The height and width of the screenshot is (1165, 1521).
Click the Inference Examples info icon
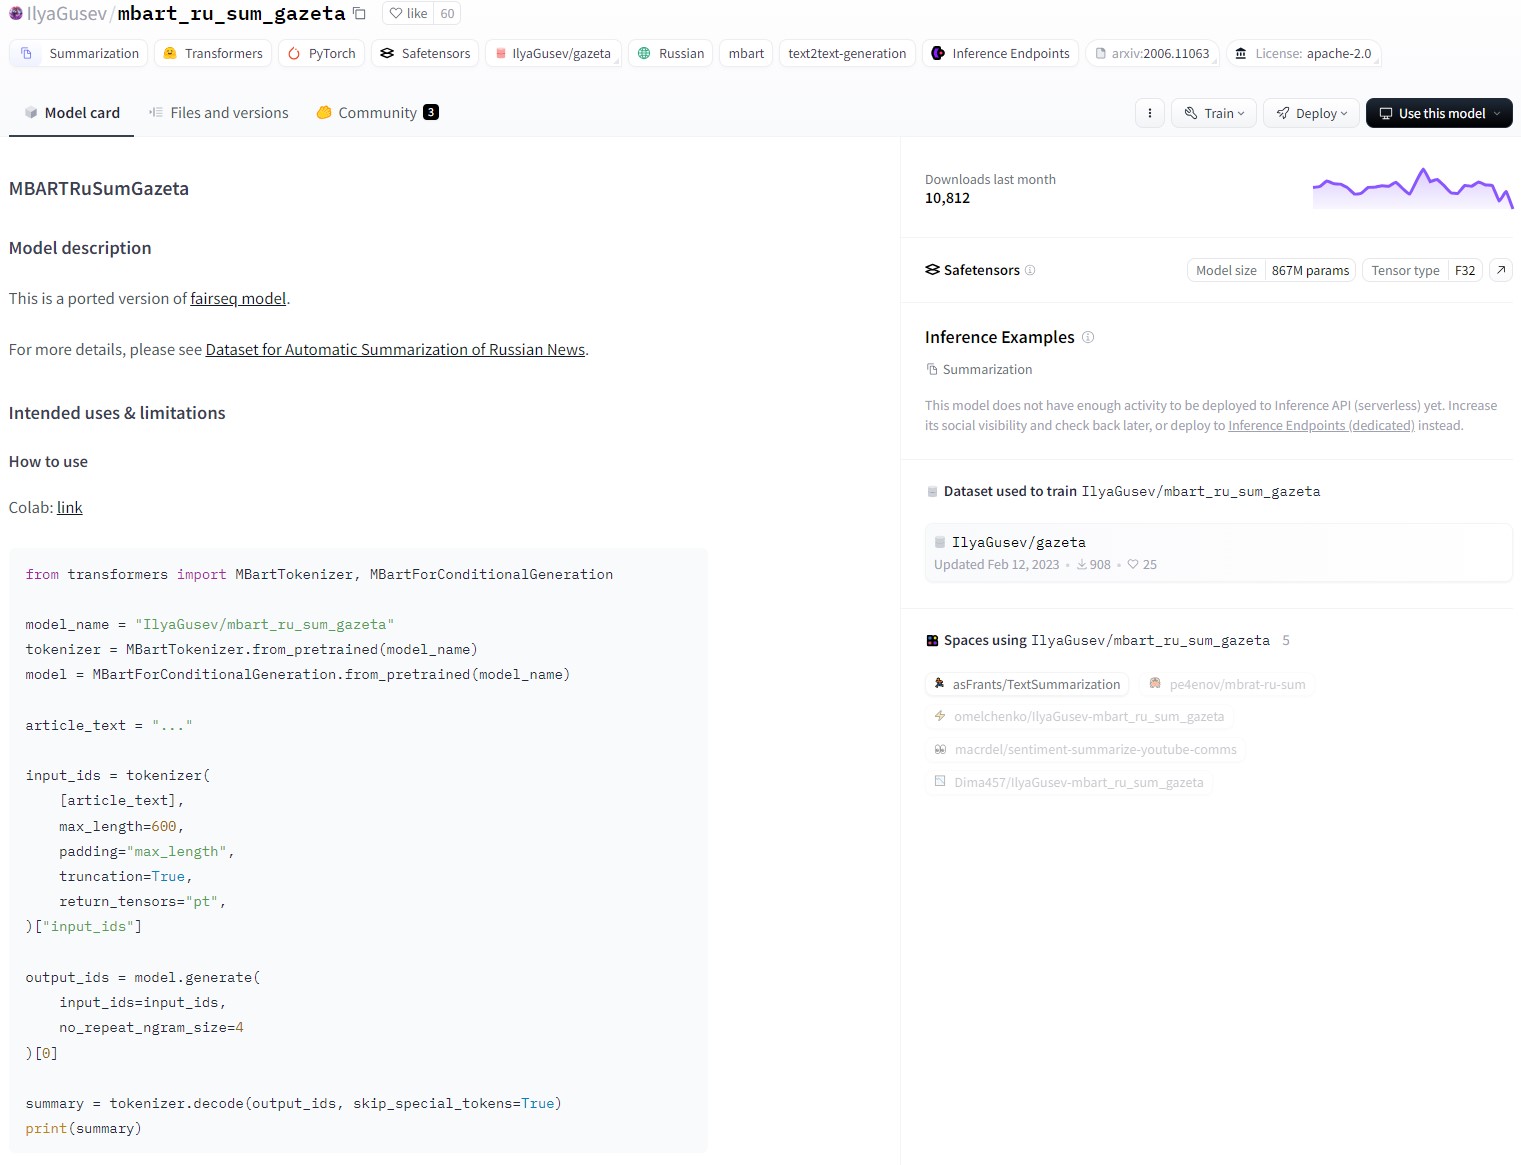1088,337
